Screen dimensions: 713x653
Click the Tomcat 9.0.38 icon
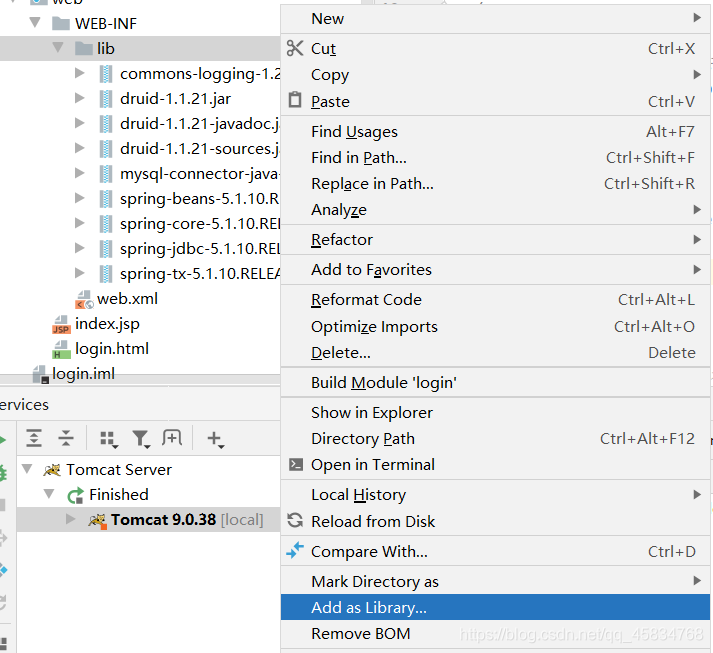tap(97, 520)
